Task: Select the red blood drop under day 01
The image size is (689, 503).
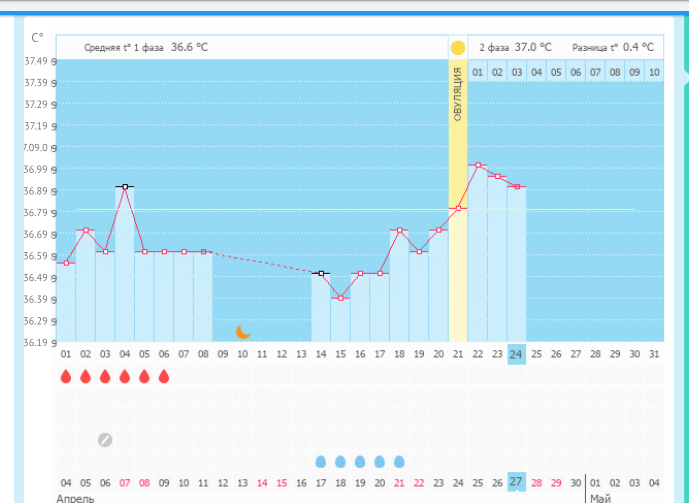Action: pos(66,377)
